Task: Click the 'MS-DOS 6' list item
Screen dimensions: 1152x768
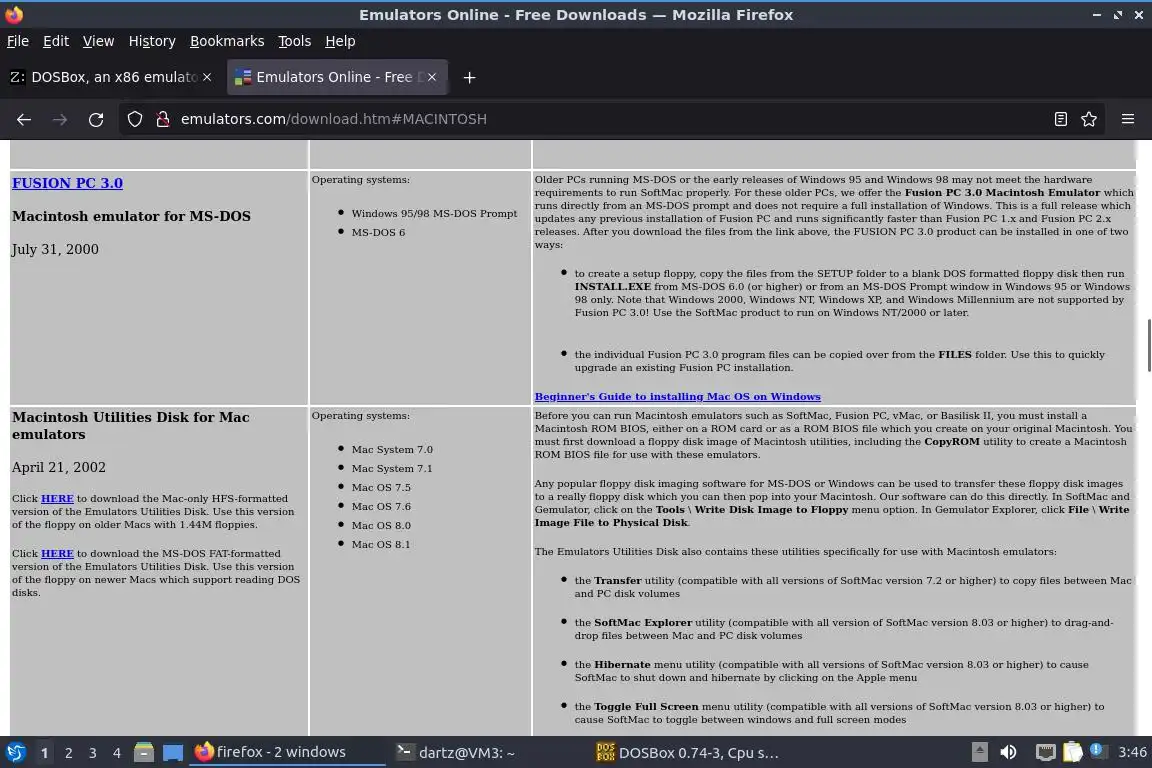Action: (378, 232)
